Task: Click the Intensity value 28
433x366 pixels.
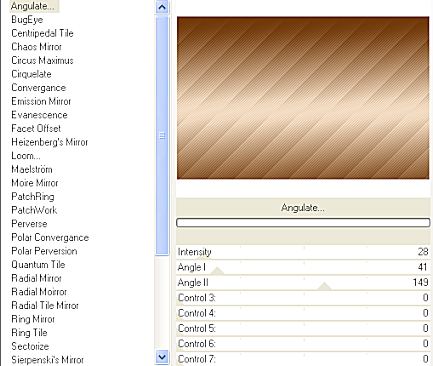Action: point(423,252)
